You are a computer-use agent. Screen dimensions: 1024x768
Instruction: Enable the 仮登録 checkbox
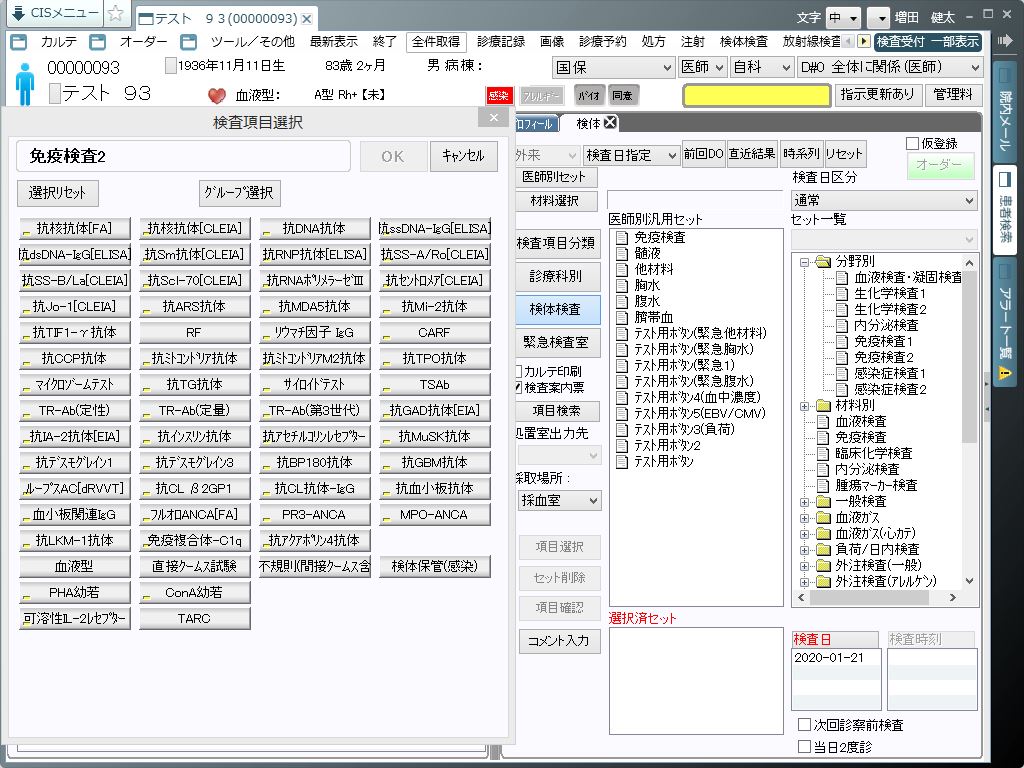912,144
